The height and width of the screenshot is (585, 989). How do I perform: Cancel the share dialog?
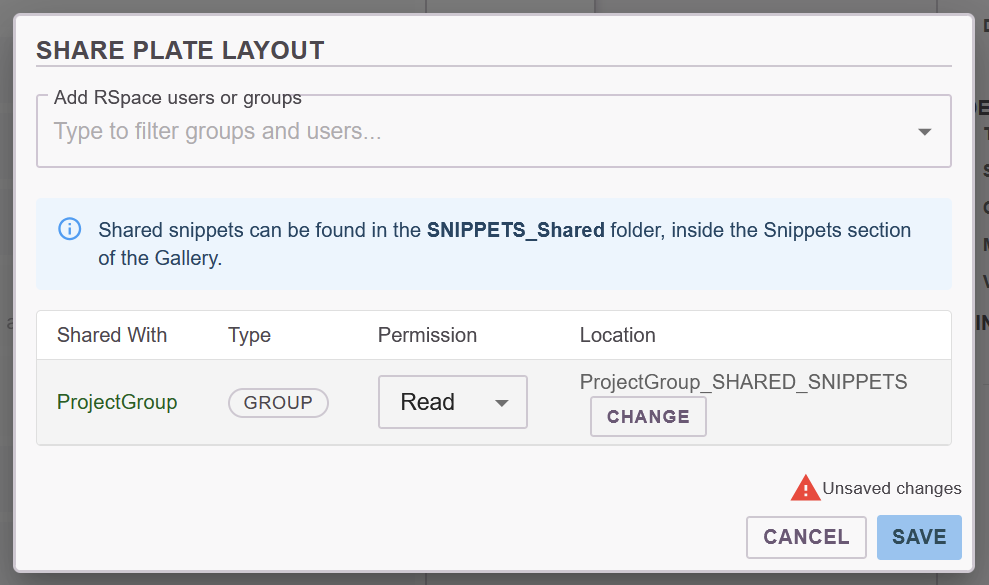[806, 537]
